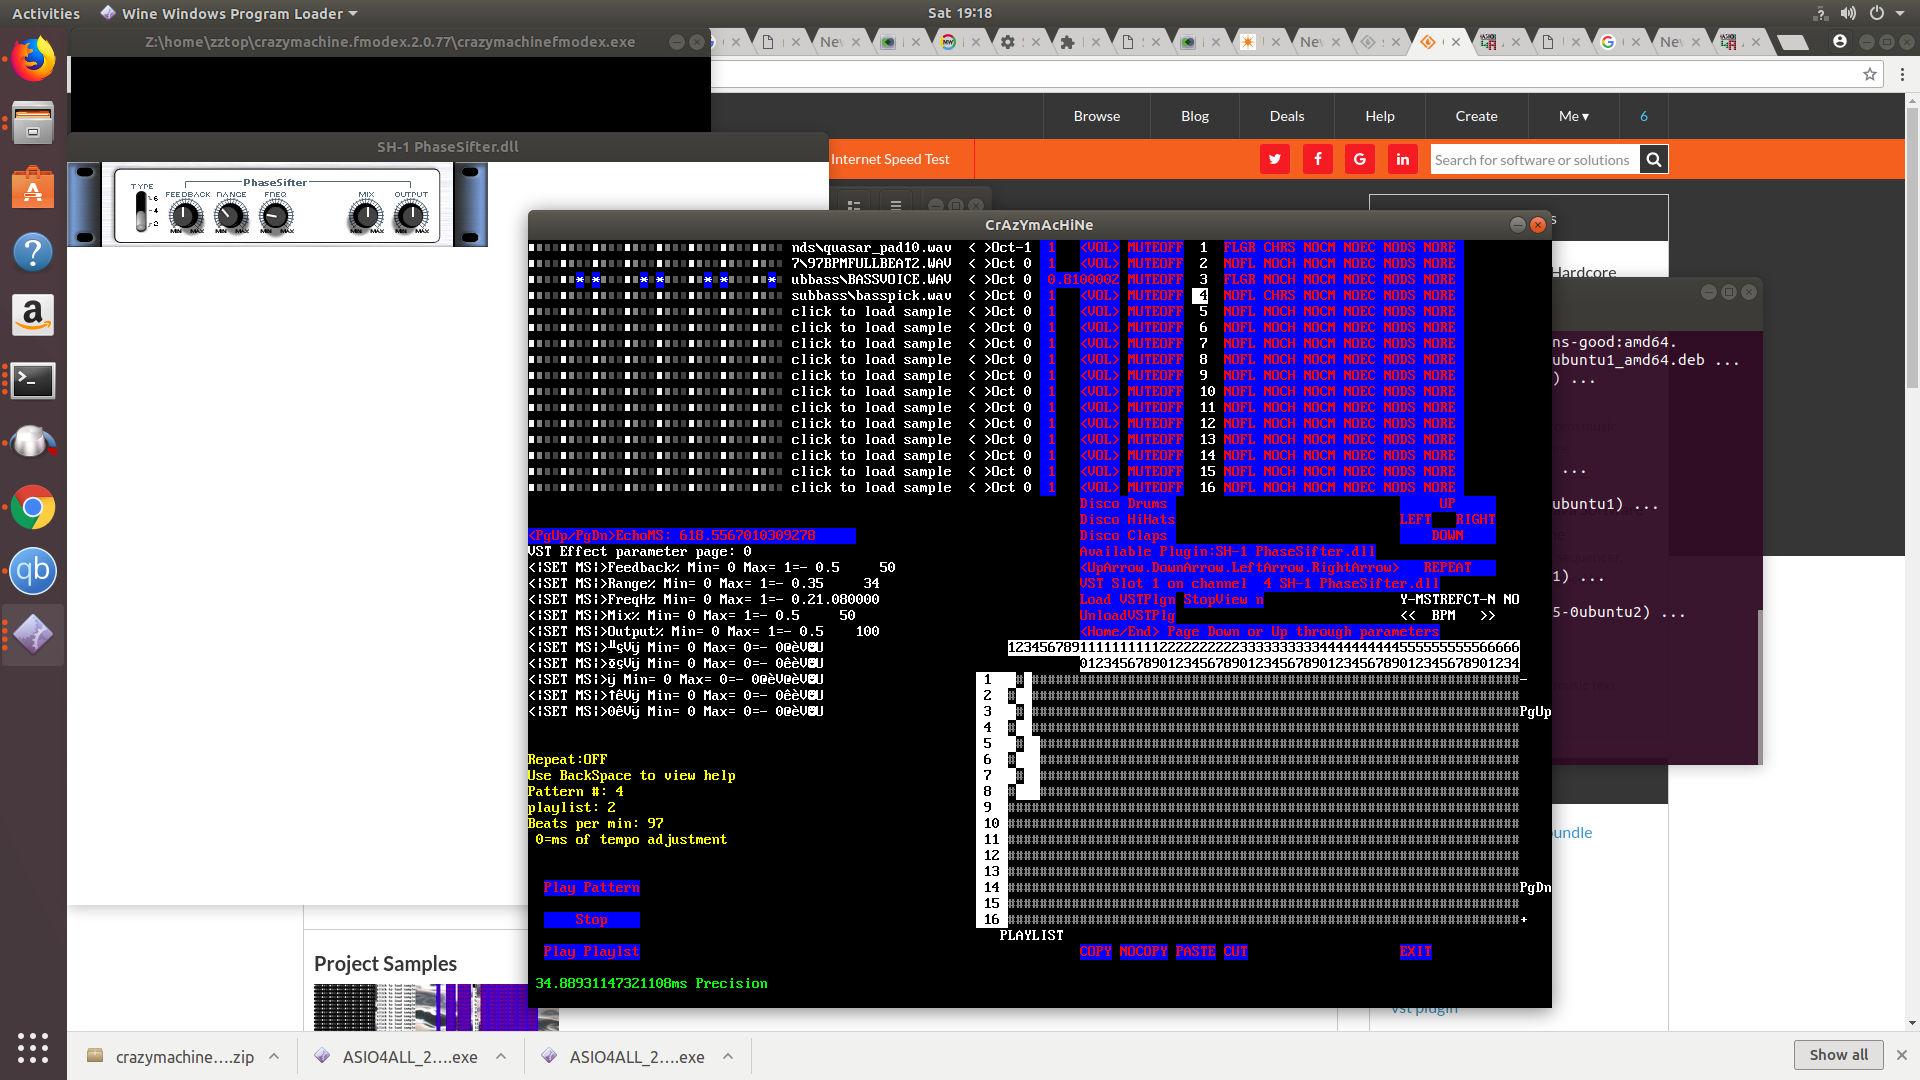Viewport: 1920px width, 1080px height.
Task: Adjust the PhaseSifter Feedback knob
Action: 185,215
